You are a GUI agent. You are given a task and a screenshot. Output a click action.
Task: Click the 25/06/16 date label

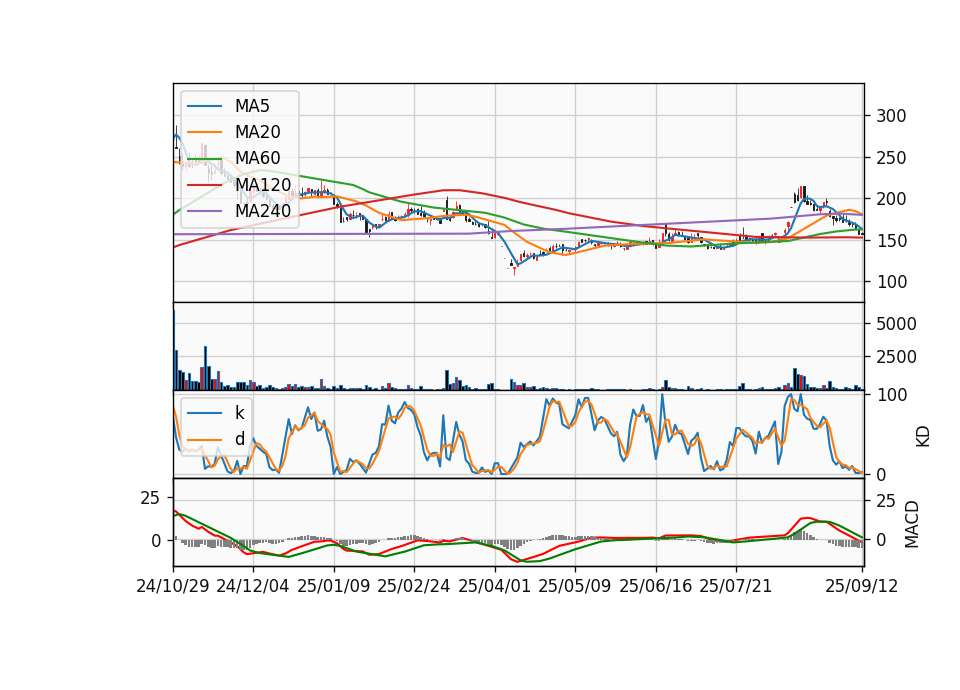point(655,586)
